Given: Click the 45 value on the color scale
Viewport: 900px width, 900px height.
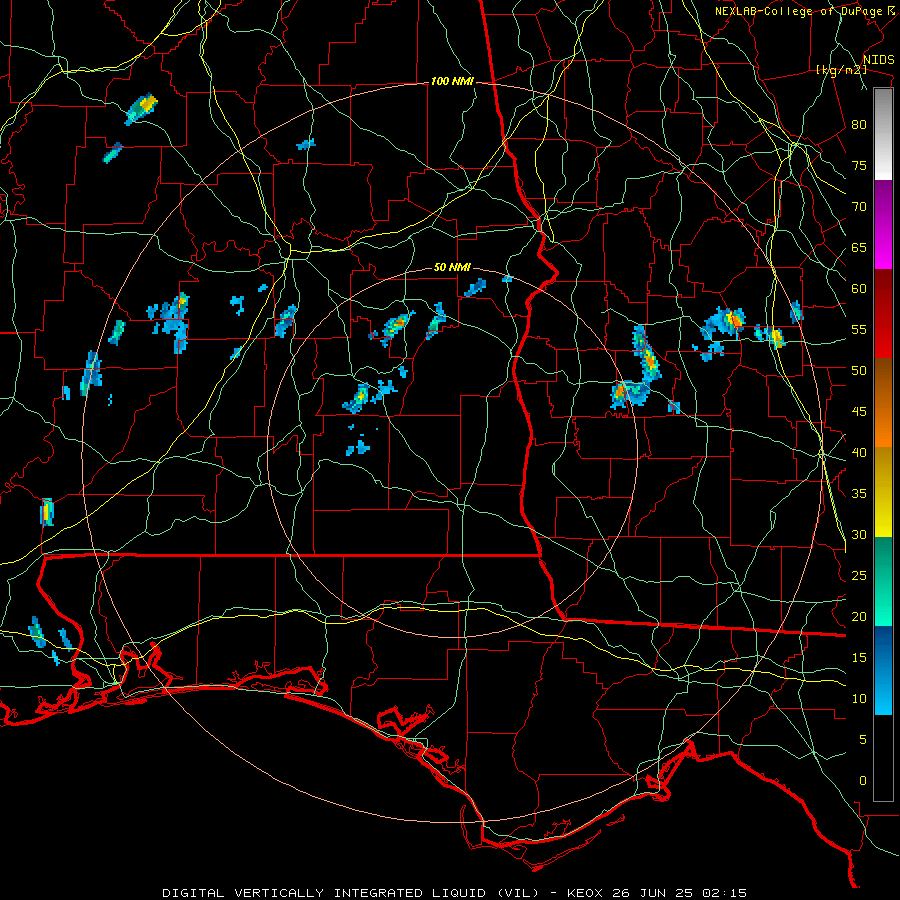Looking at the screenshot, I should click(x=859, y=412).
